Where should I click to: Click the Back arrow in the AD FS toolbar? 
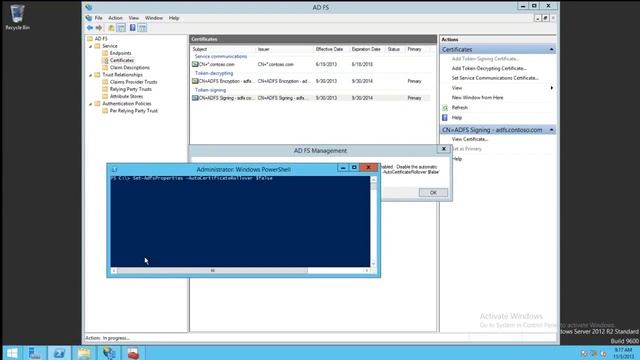click(90, 28)
